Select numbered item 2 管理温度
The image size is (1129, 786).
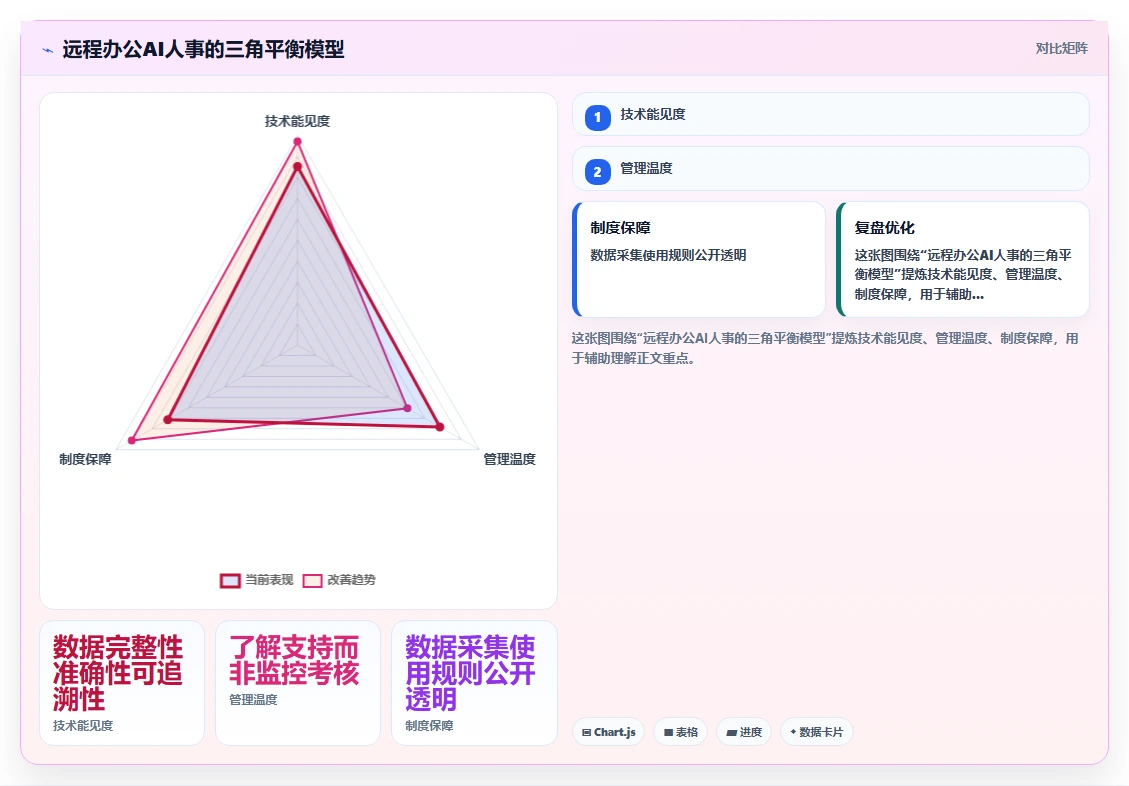point(830,169)
